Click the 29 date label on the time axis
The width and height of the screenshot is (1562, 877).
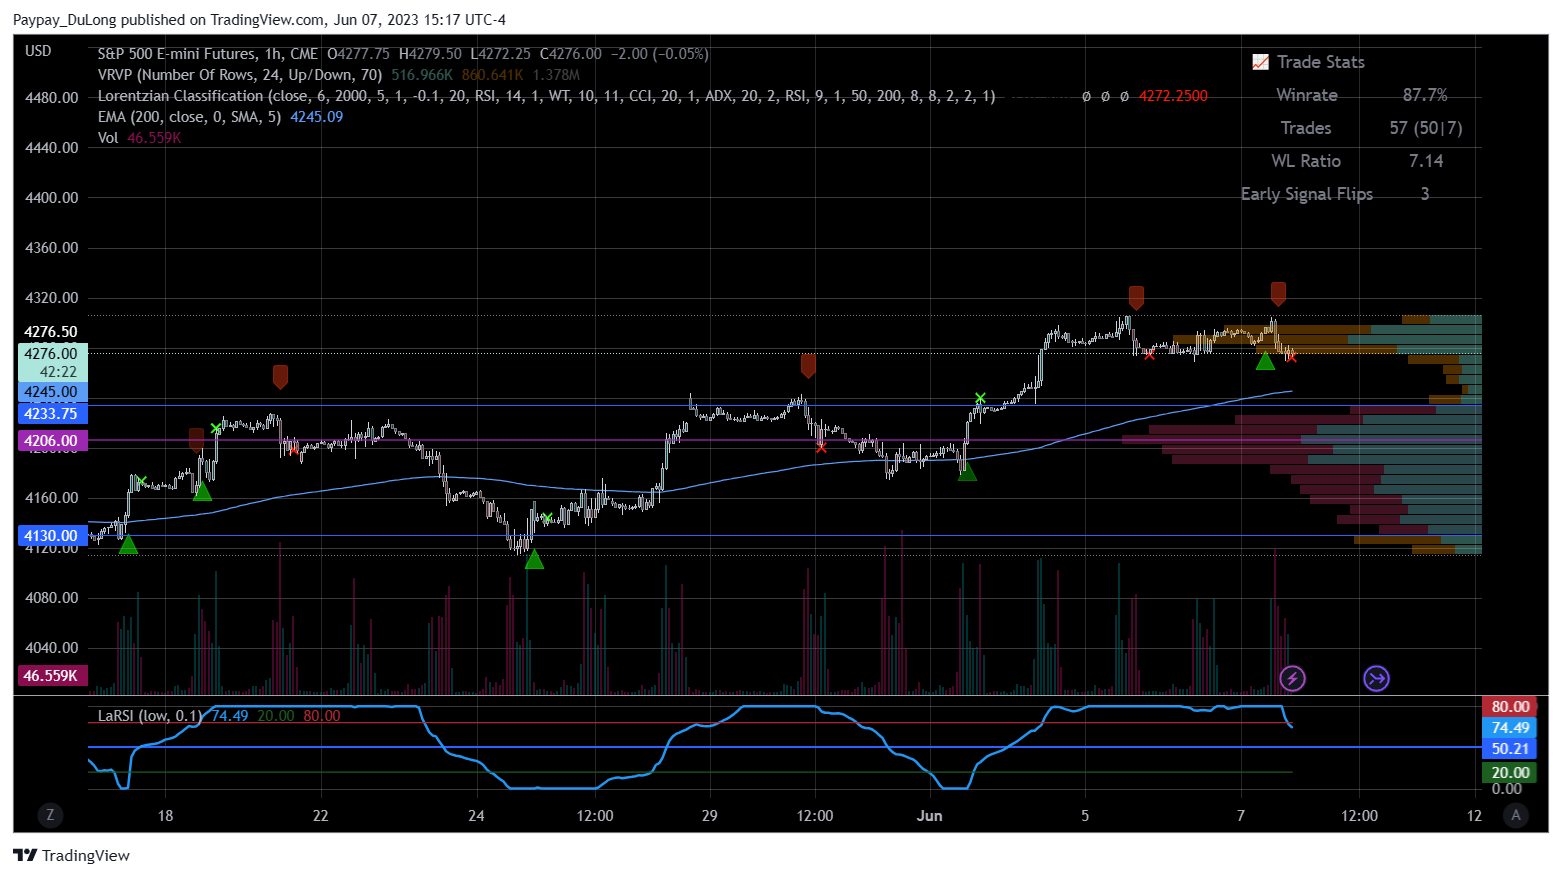coord(709,816)
